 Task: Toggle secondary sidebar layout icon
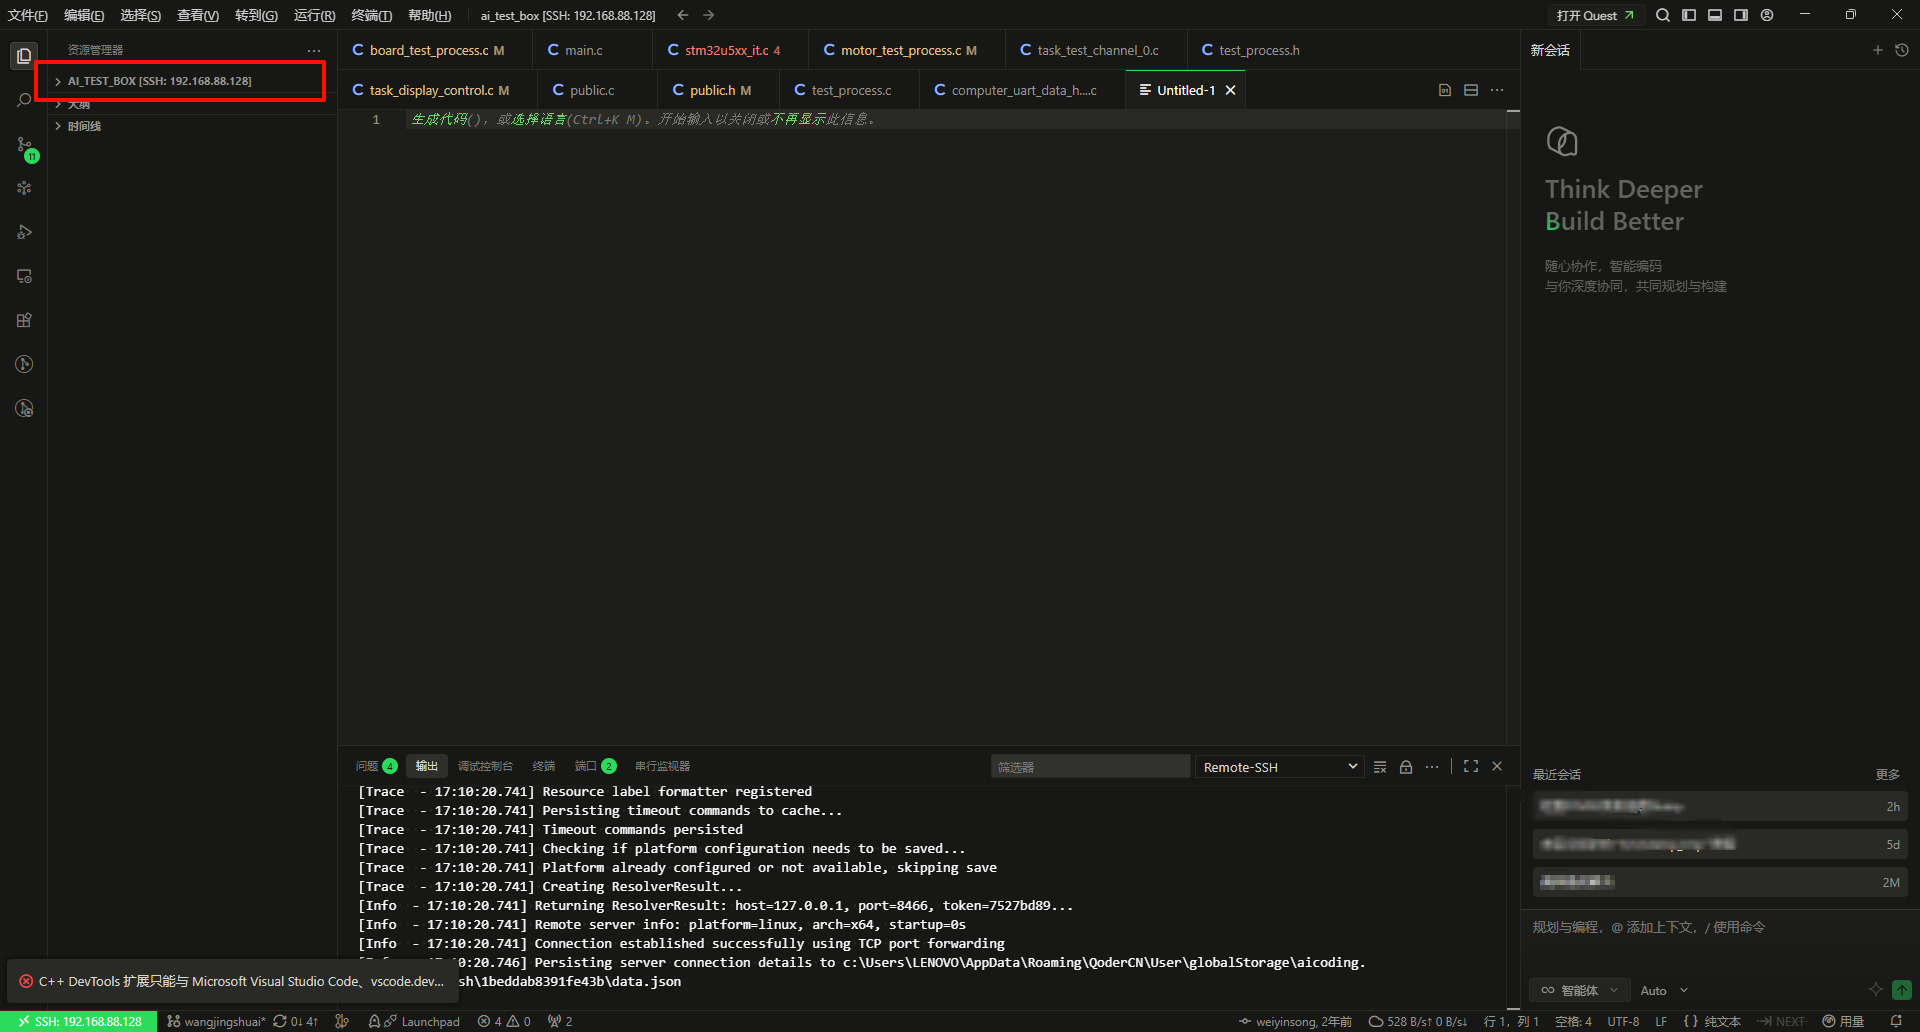(x=1741, y=15)
